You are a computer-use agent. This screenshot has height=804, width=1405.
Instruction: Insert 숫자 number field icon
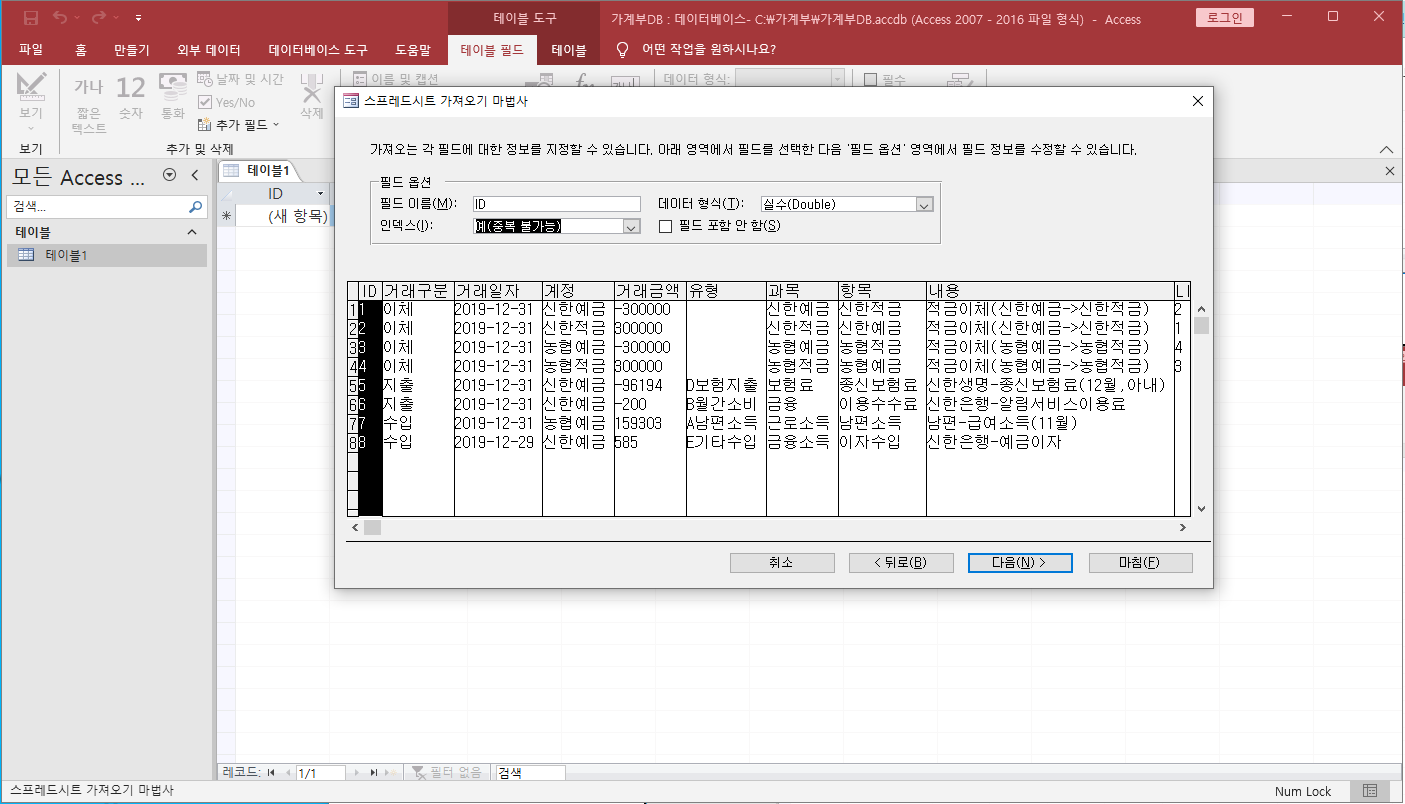[131, 98]
